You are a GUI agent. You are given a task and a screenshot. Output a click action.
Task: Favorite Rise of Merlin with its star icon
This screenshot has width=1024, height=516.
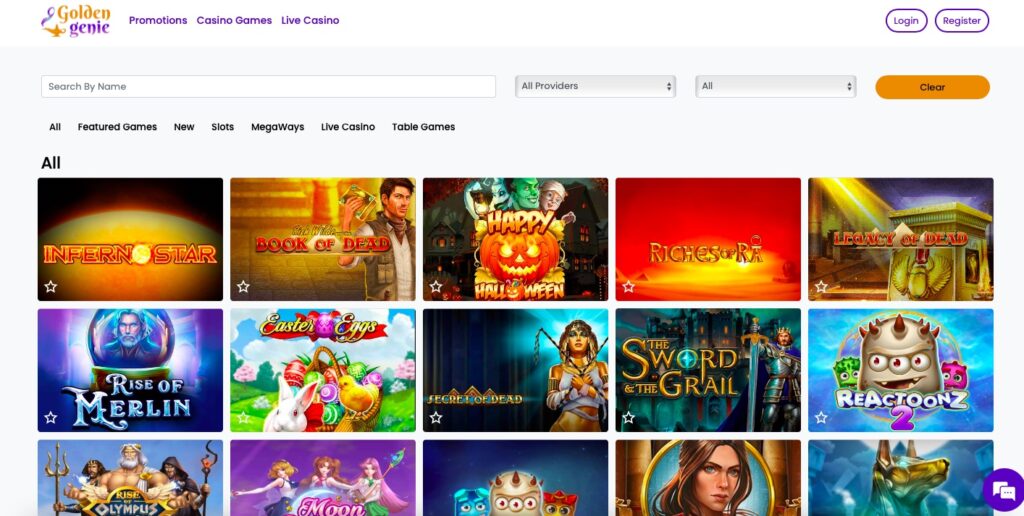[x=50, y=417]
